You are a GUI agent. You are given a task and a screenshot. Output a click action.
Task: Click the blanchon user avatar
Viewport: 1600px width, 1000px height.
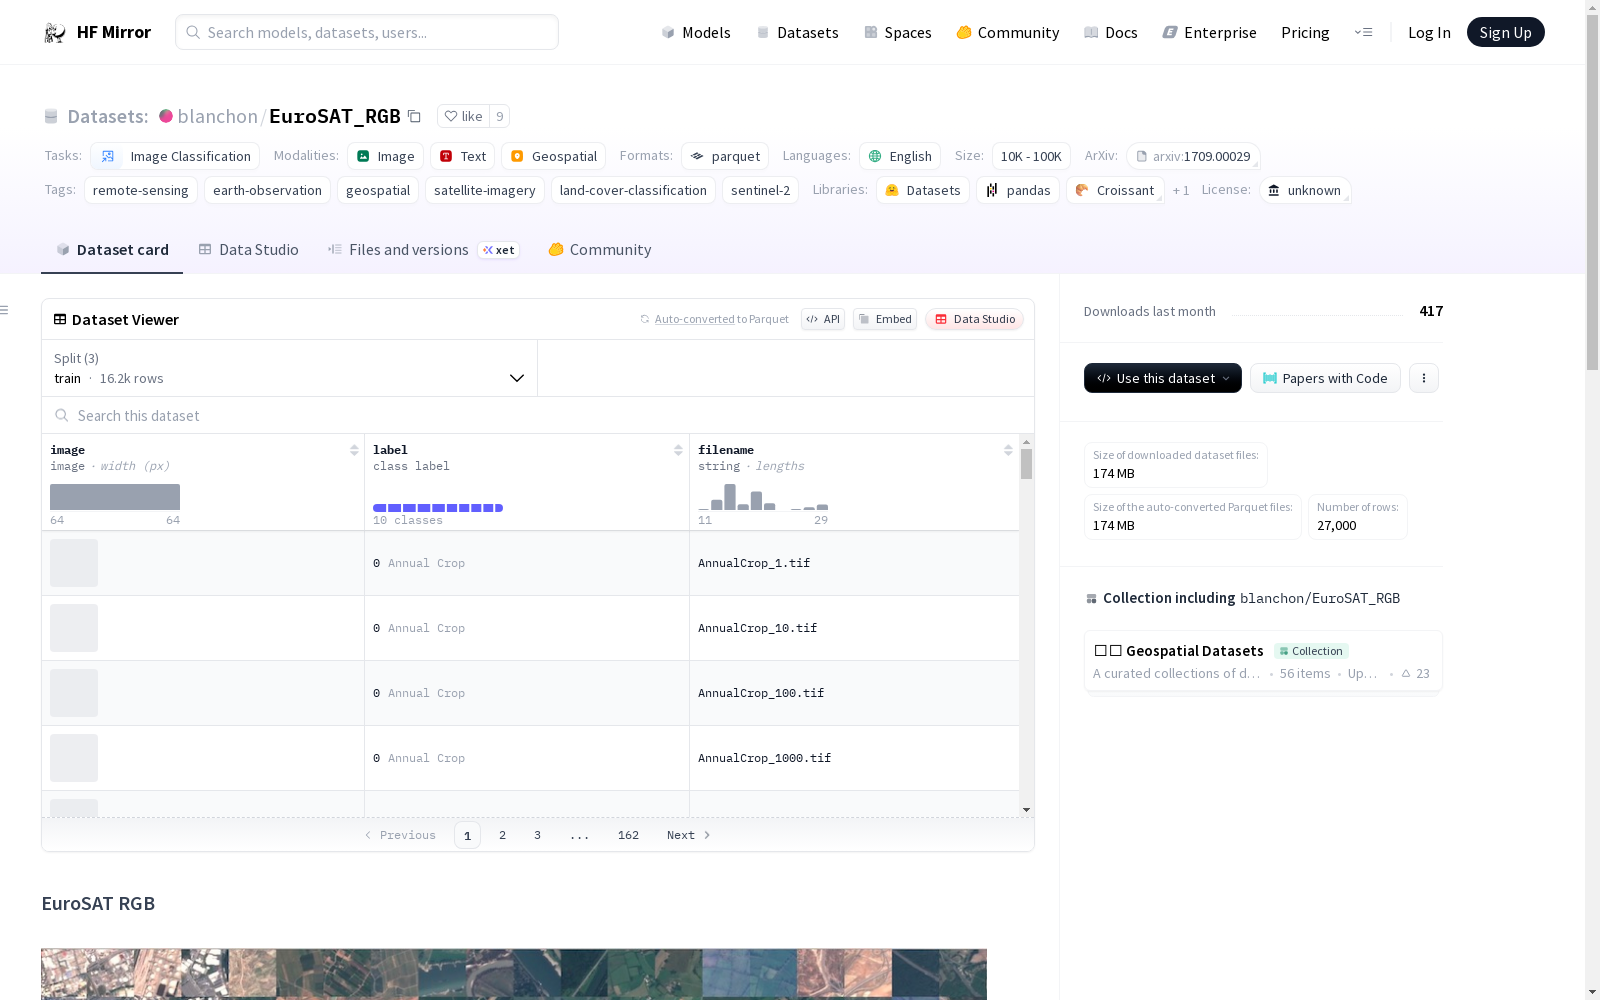pos(166,116)
